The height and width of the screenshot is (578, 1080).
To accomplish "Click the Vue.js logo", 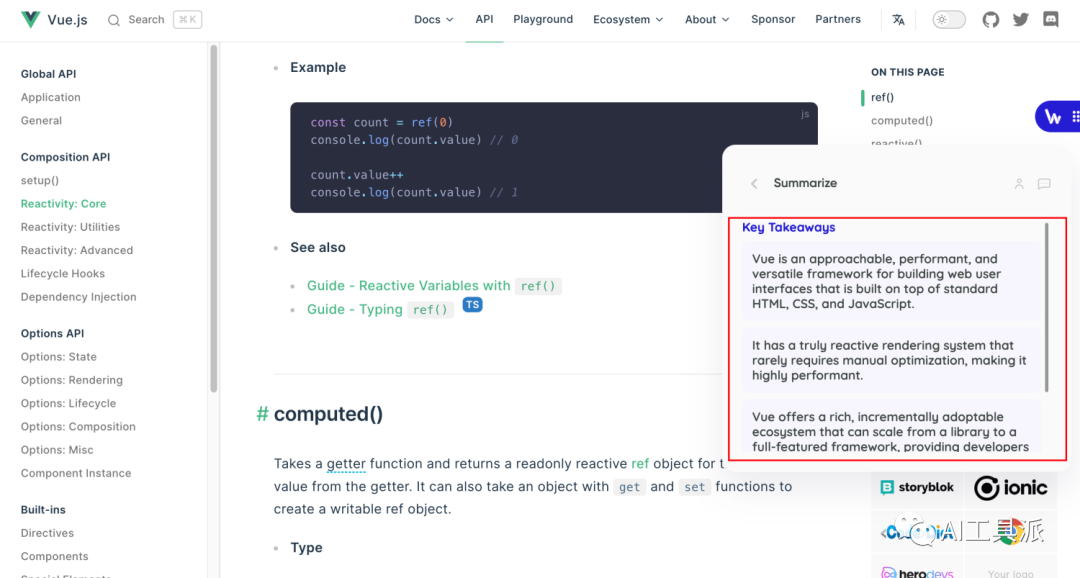I will pyautogui.click(x=31, y=20).
